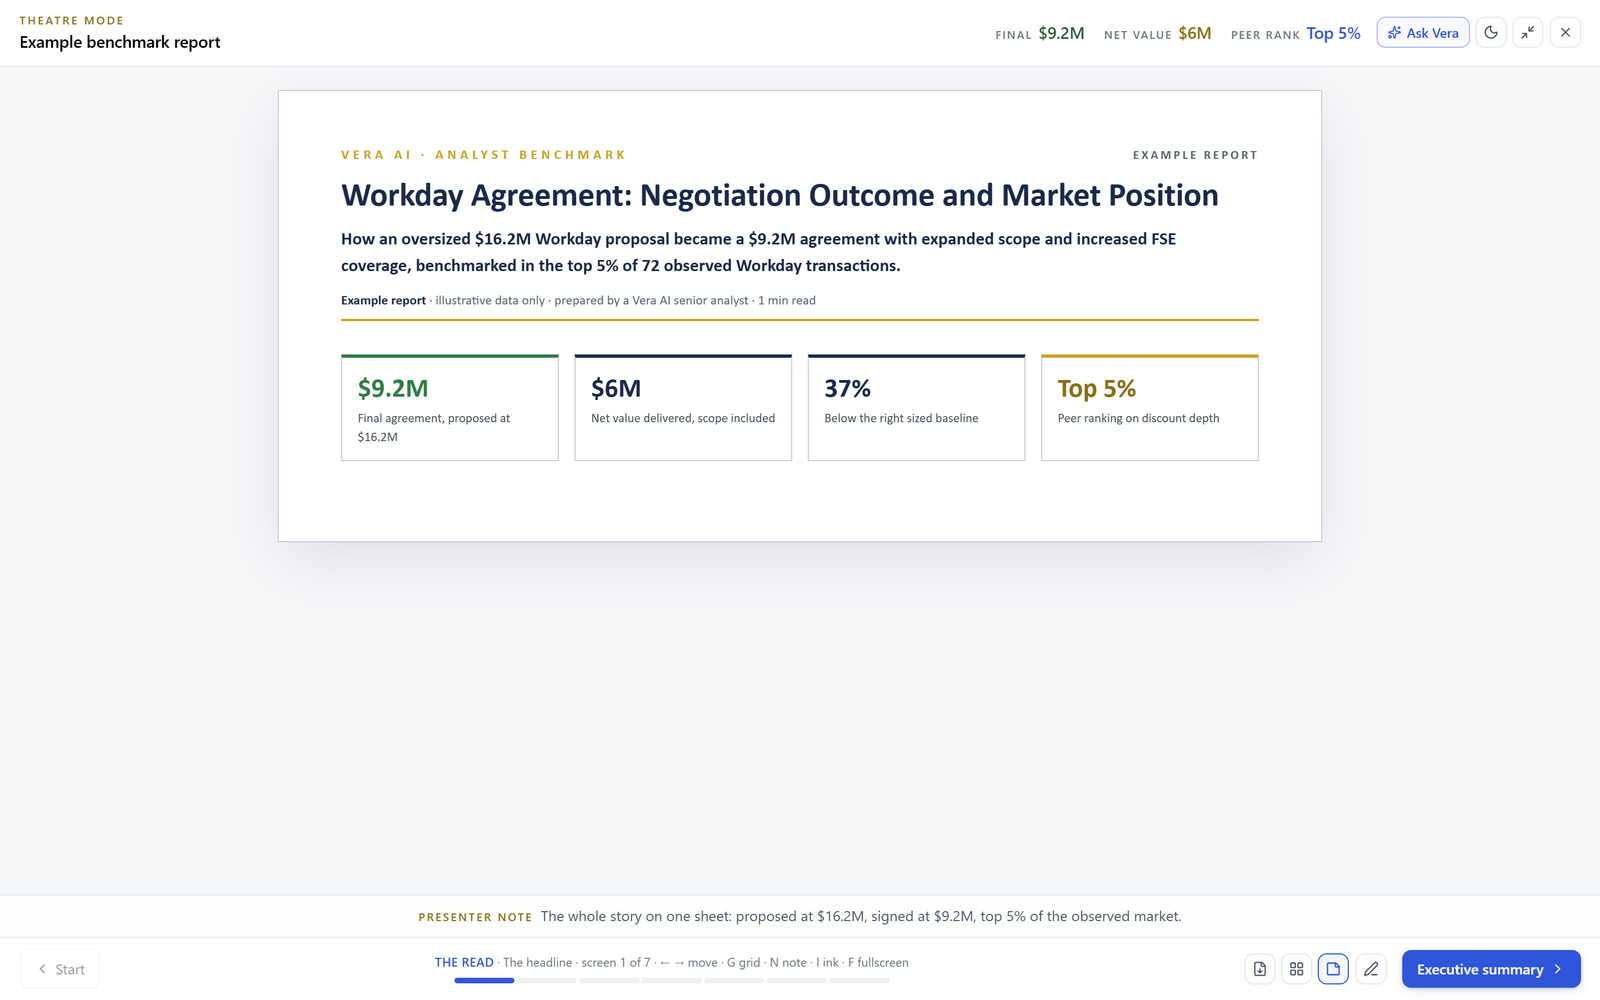This screenshot has height=1000, width=1600.
Task: Click the 37% below baseline card
Action: [x=916, y=408]
